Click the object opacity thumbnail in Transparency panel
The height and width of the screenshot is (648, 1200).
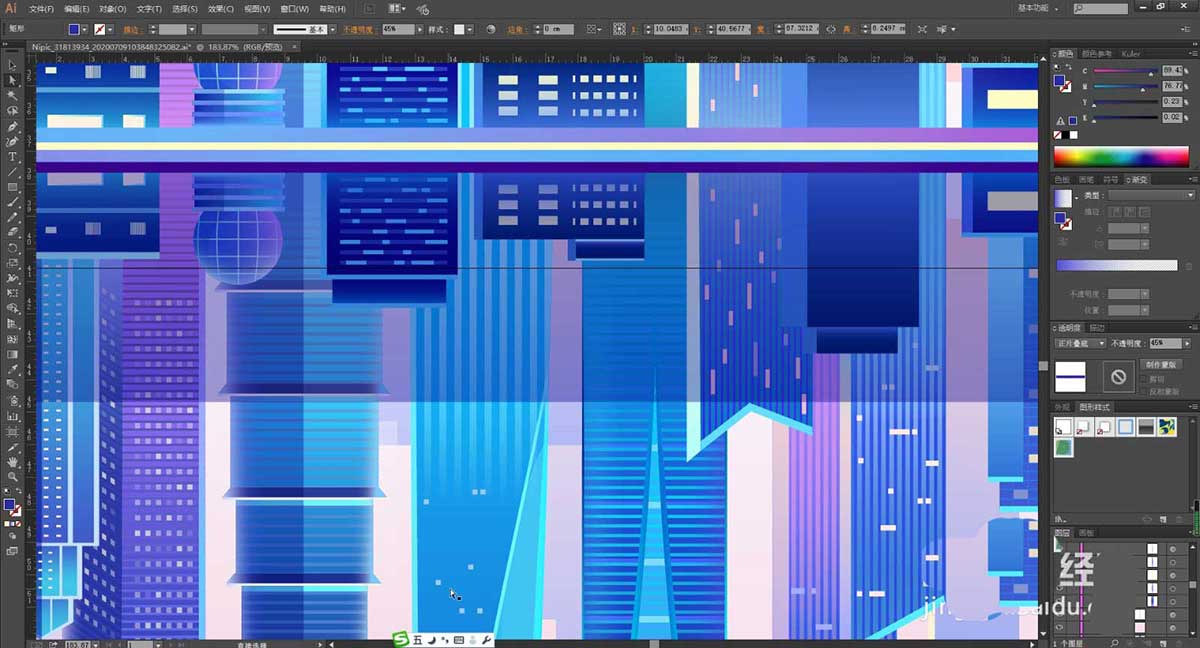[x=1070, y=377]
